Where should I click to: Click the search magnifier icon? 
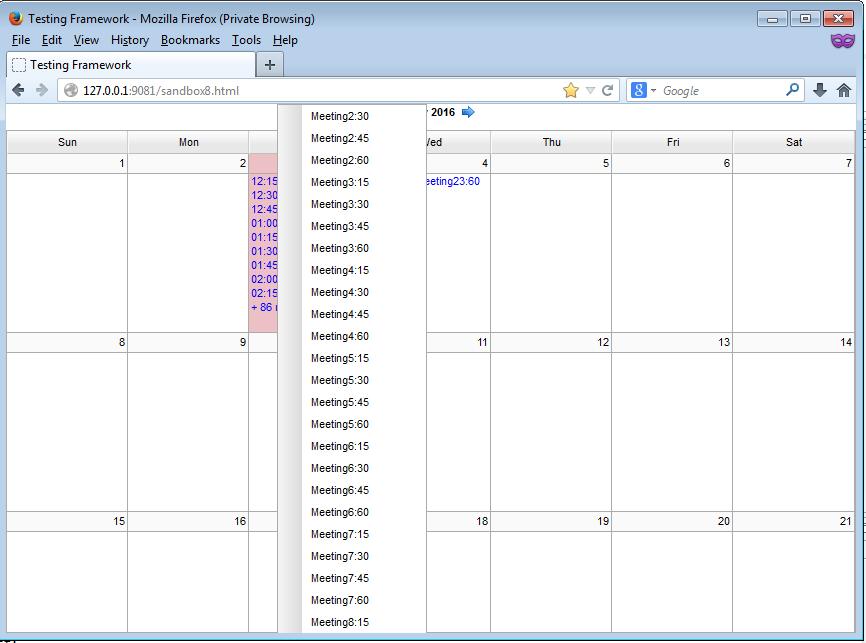(x=793, y=90)
